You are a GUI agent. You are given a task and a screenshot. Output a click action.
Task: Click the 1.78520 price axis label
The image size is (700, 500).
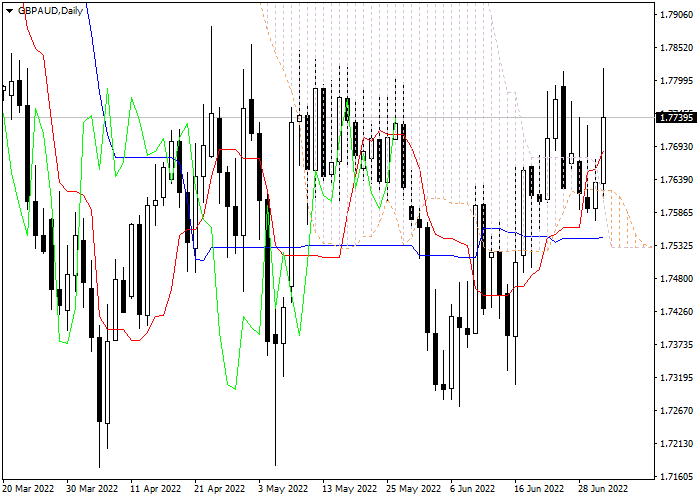coord(677,48)
